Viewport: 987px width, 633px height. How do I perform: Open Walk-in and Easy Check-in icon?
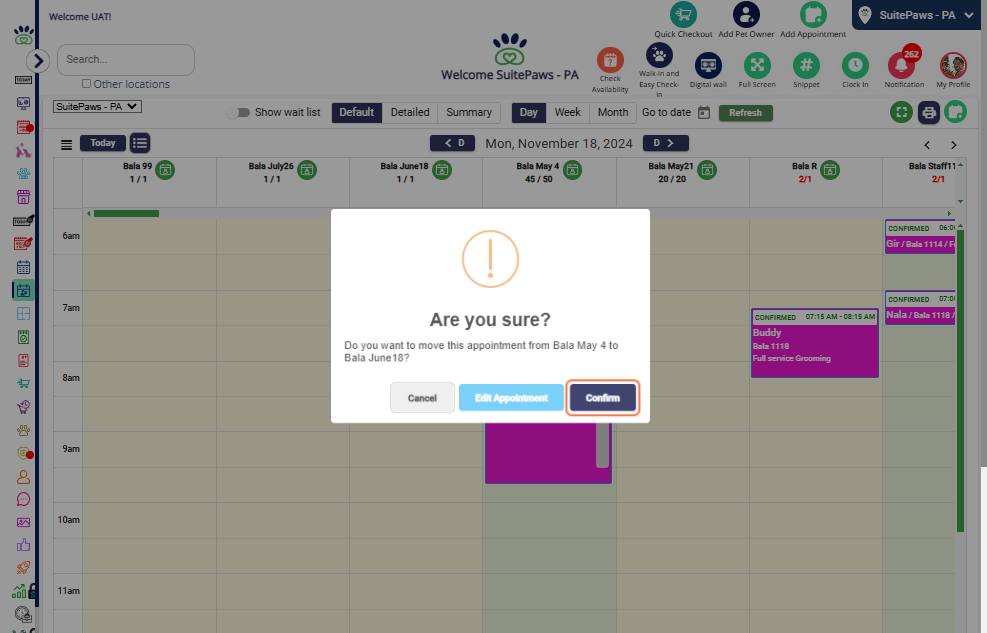point(659,55)
